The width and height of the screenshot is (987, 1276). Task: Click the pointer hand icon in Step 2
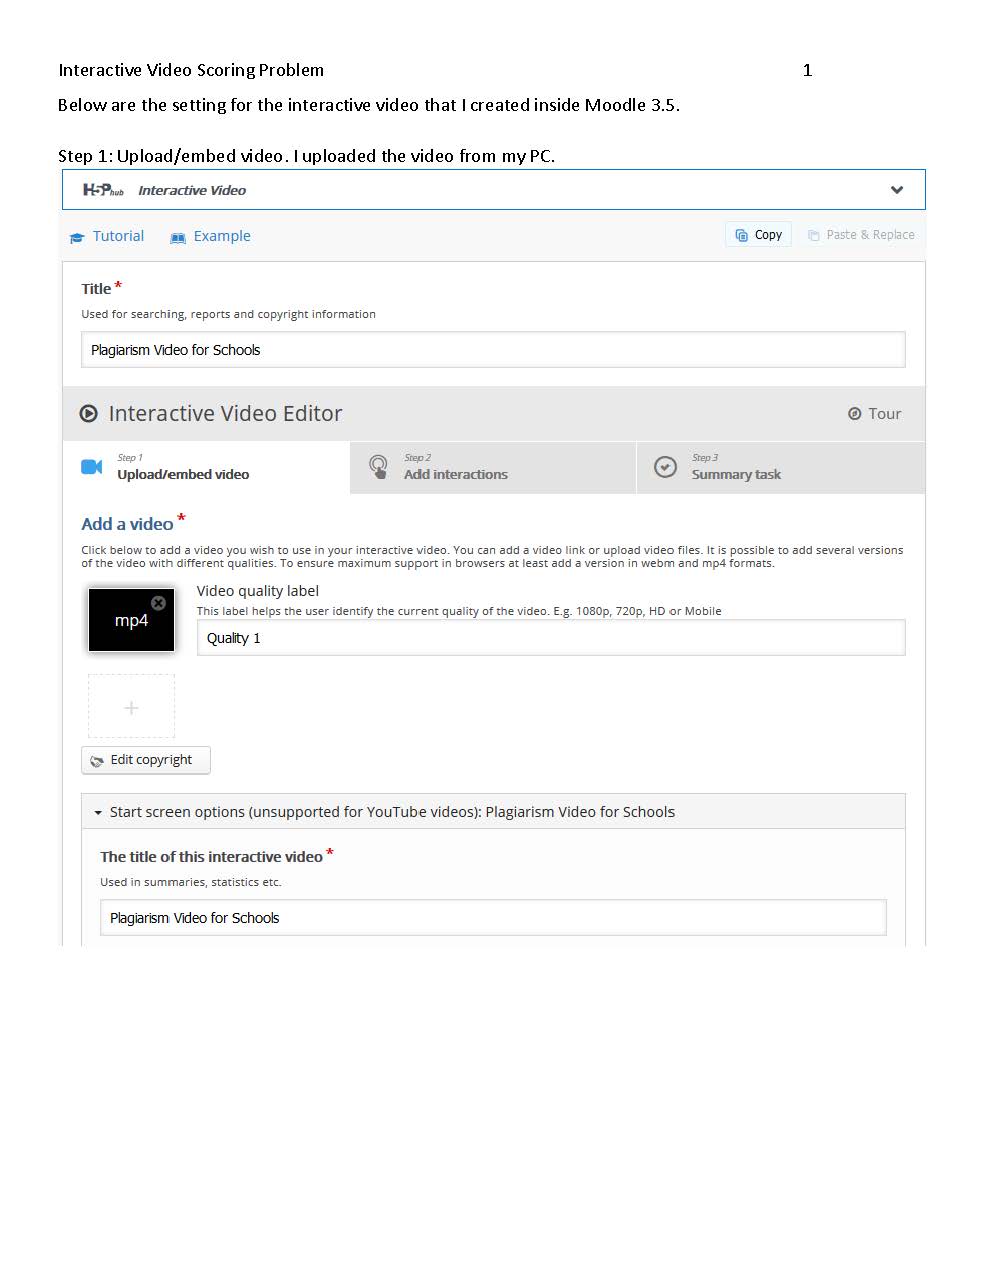378,467
